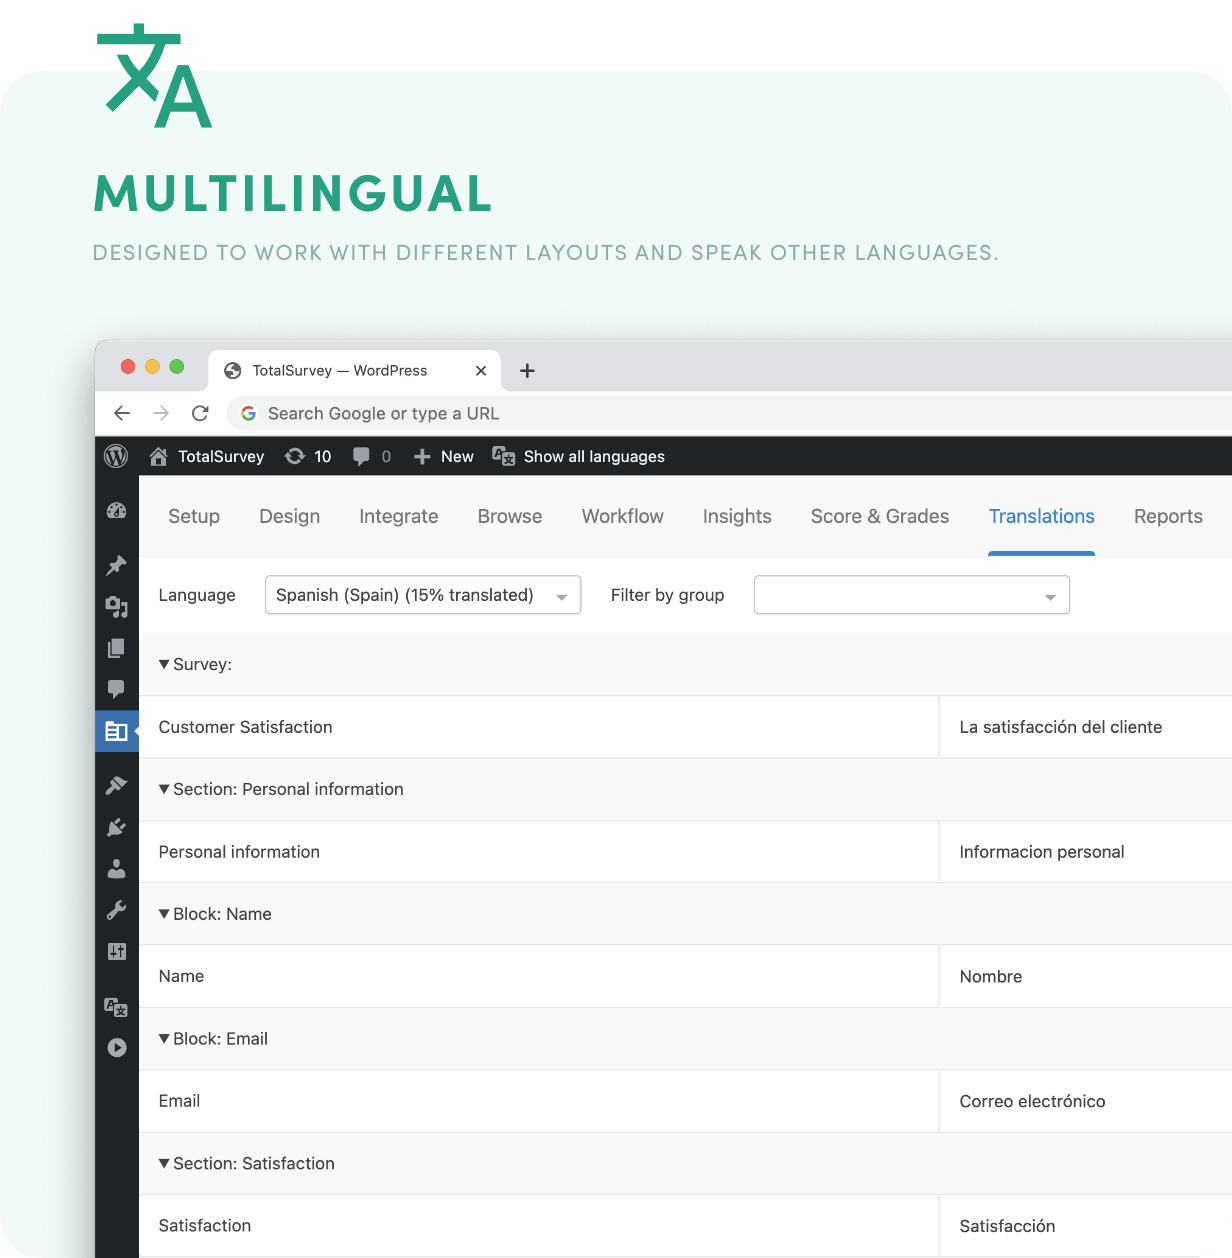Click the WordPress logo in admin bar
1232x1258 pixels.
[116, 456]
